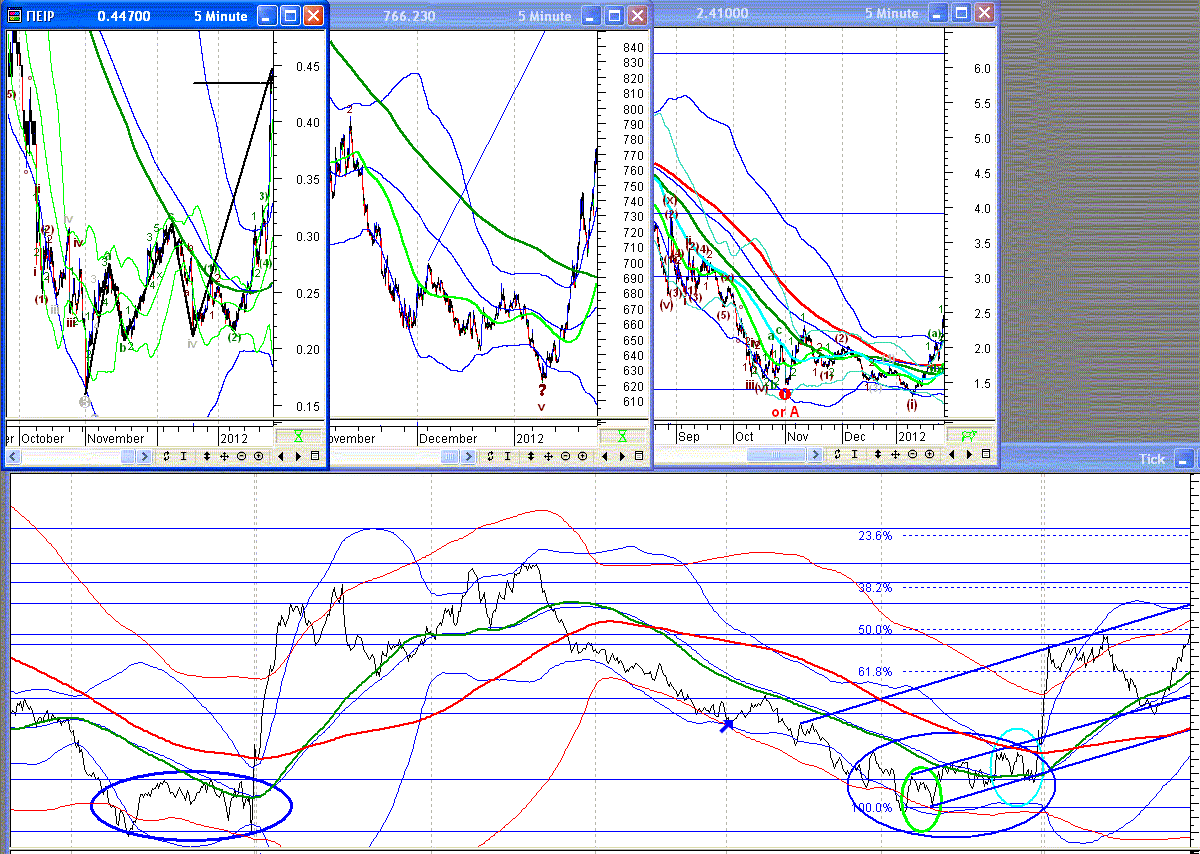Click vertical scale arrows on 2.41000 chart
Screen dimensions: 1200x854
click(879, 455)
